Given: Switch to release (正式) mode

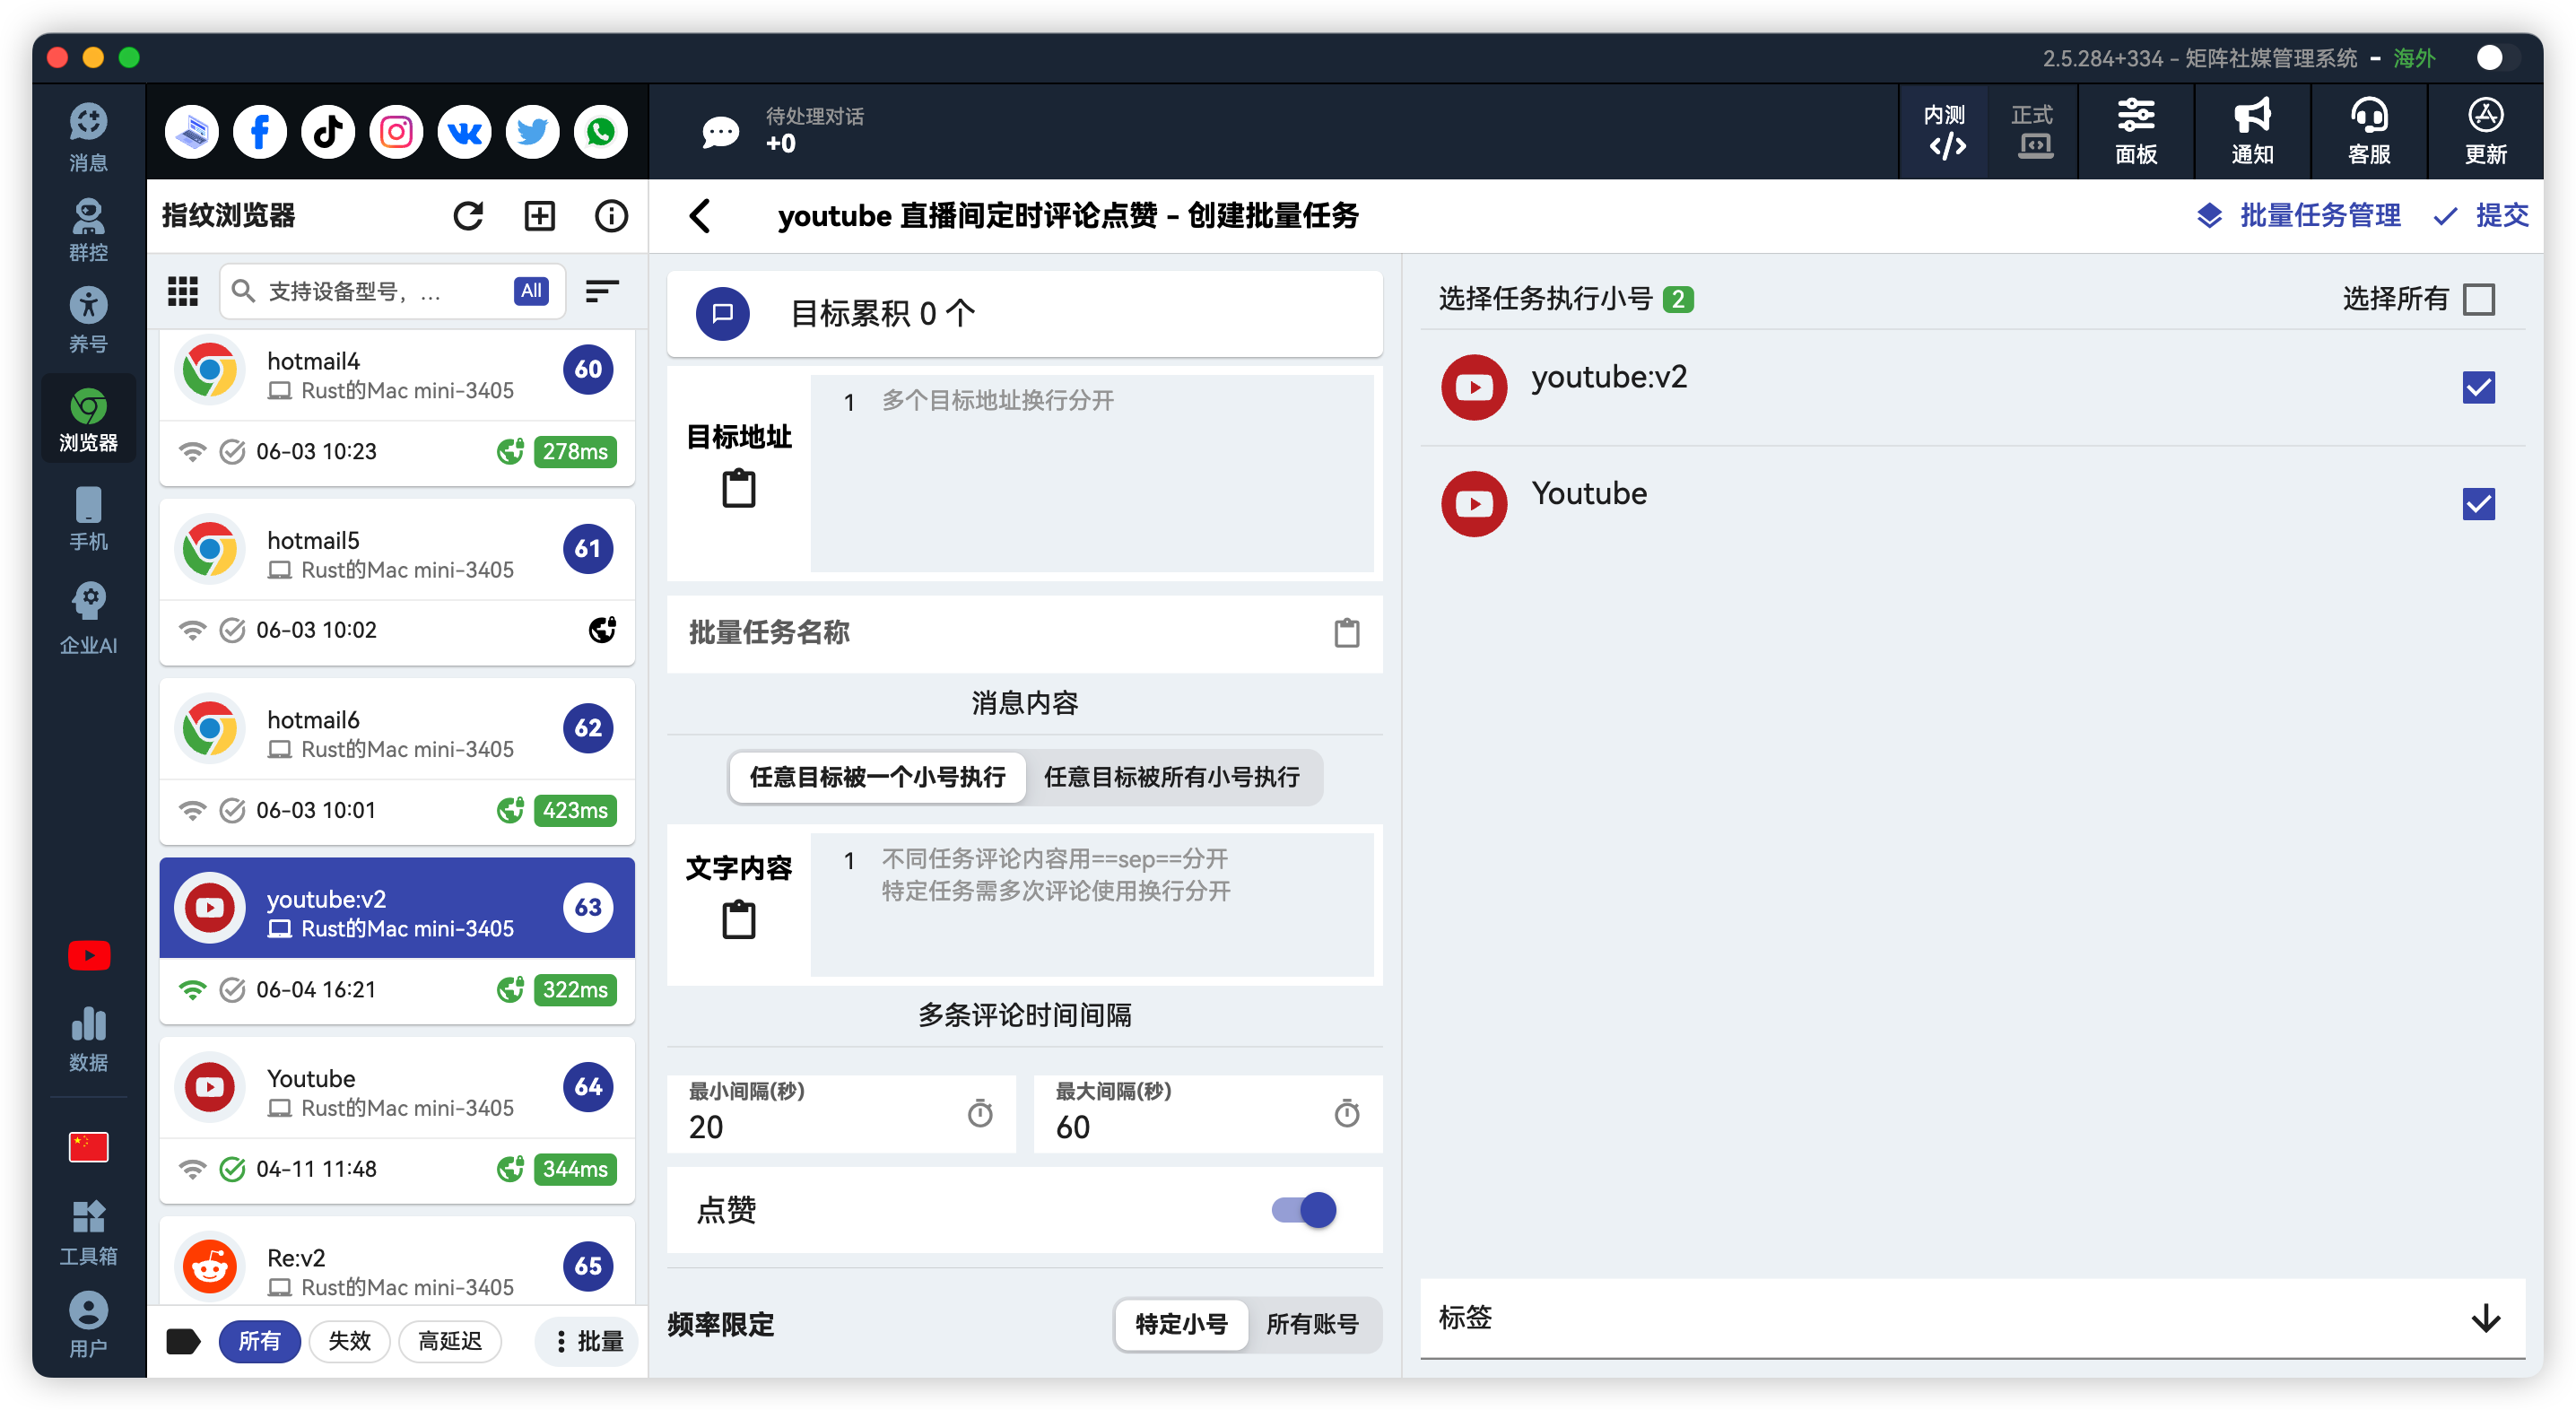Looking at the screenshot, I should pyautogui.click(x=2032, y=131).
